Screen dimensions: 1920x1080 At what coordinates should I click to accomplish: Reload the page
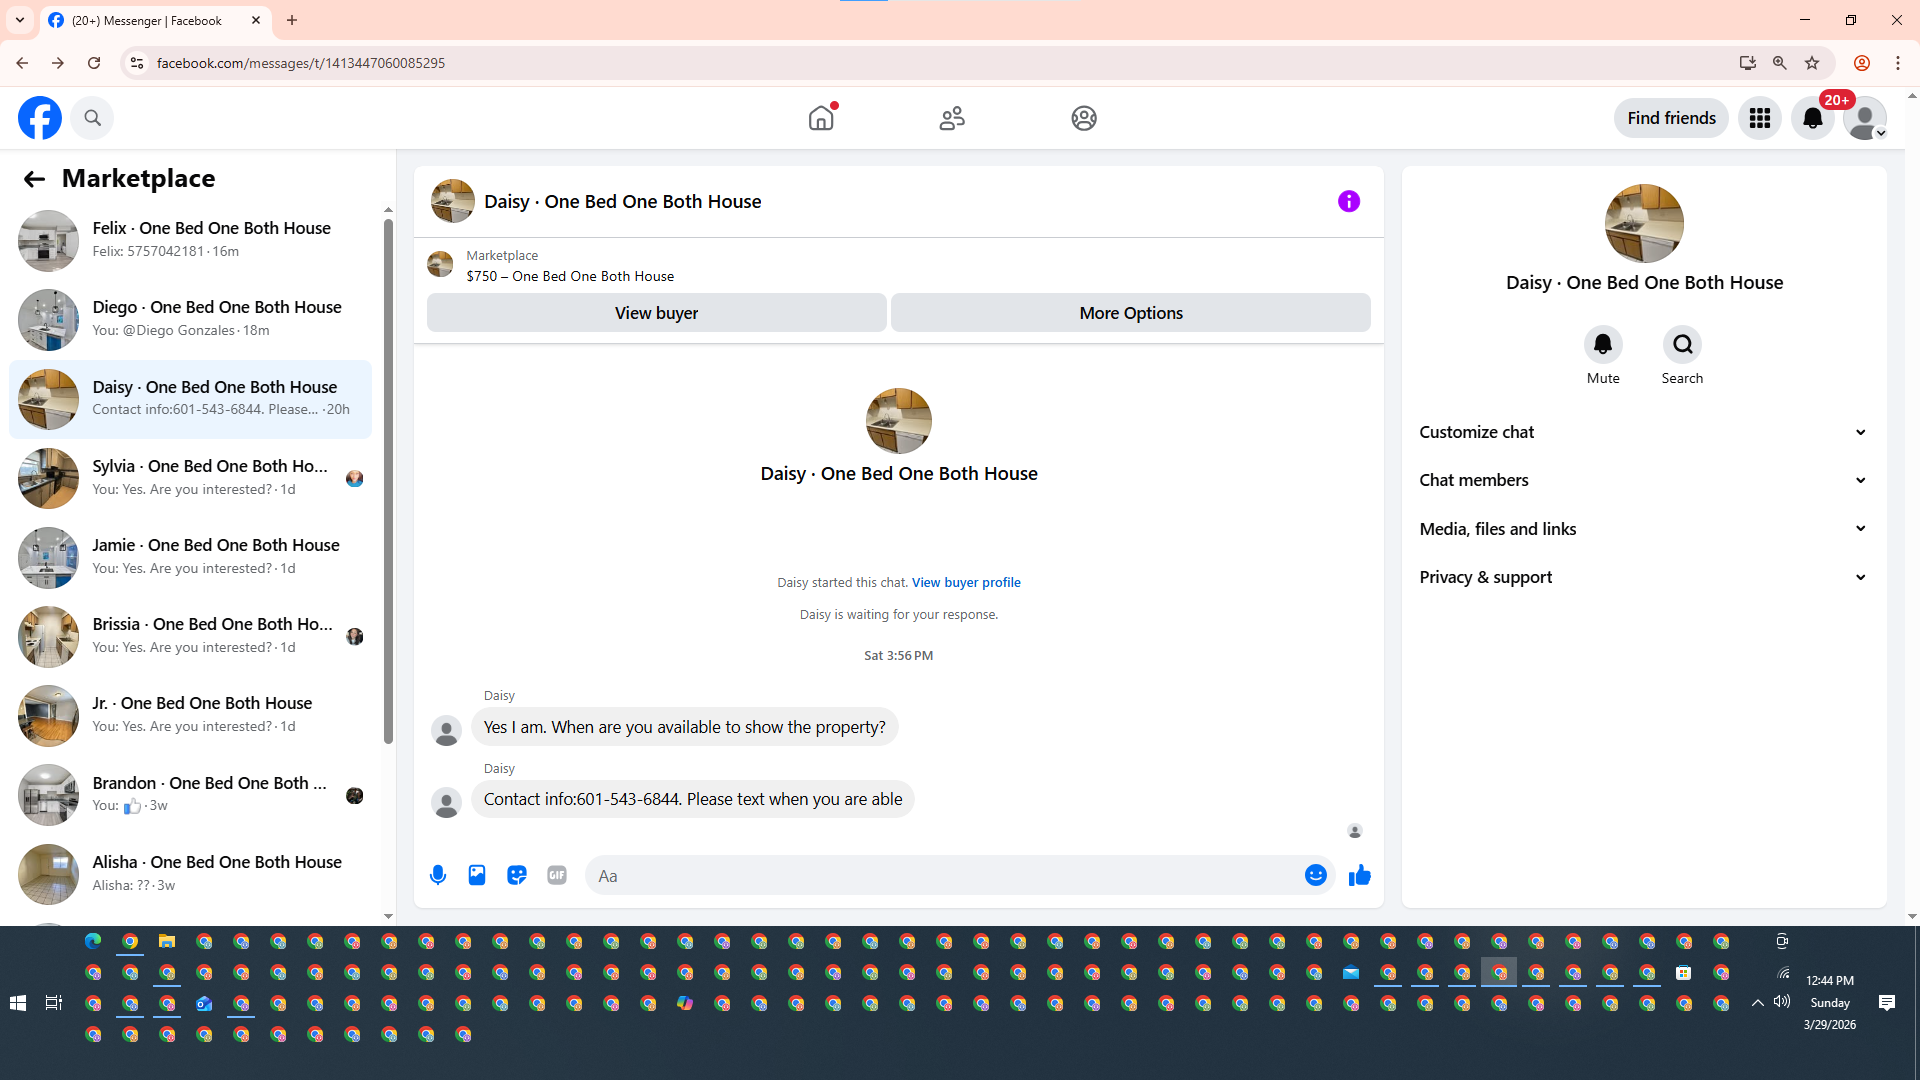coord(94,63)
